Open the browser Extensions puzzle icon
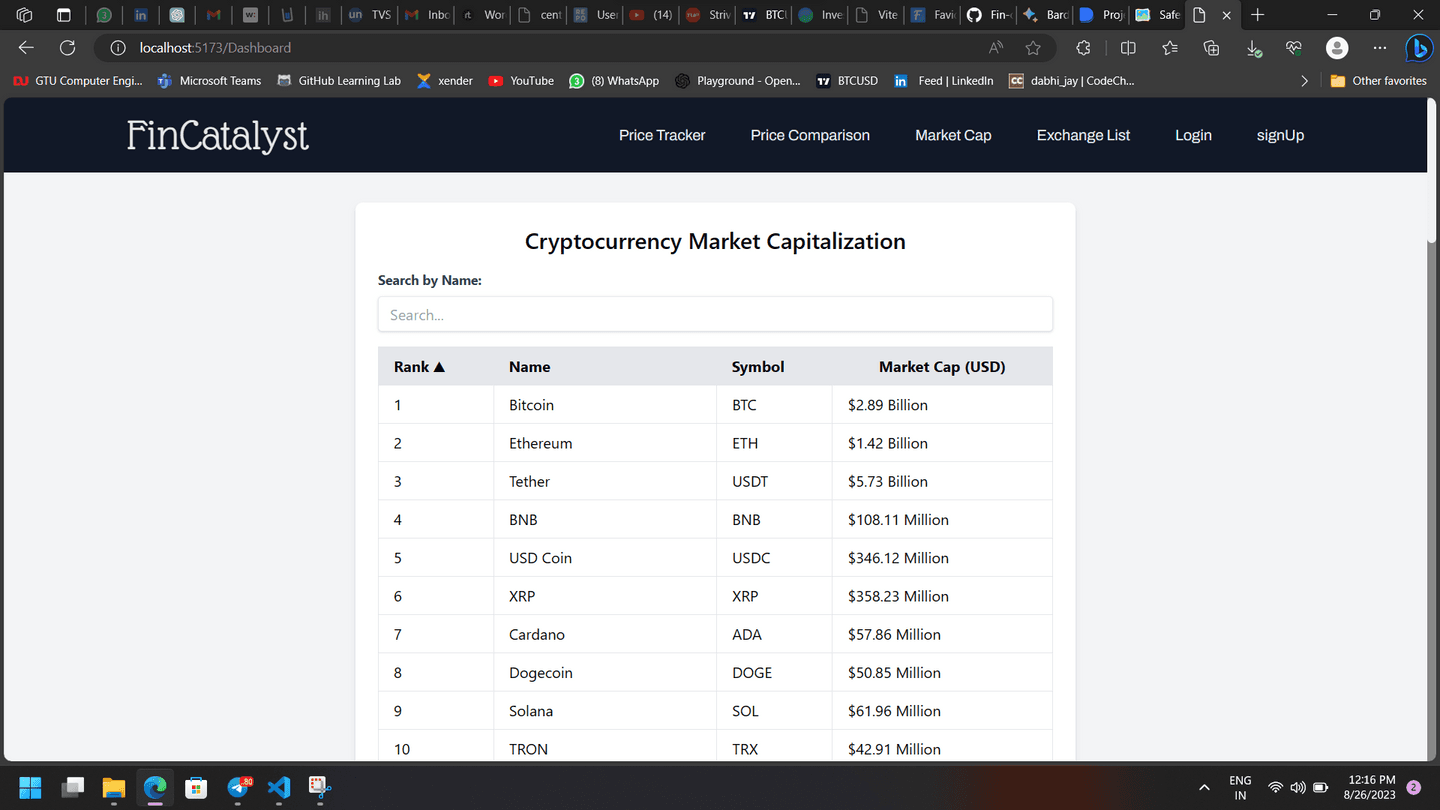Viewport: 1440px width, 810px height. point(1083,48)
